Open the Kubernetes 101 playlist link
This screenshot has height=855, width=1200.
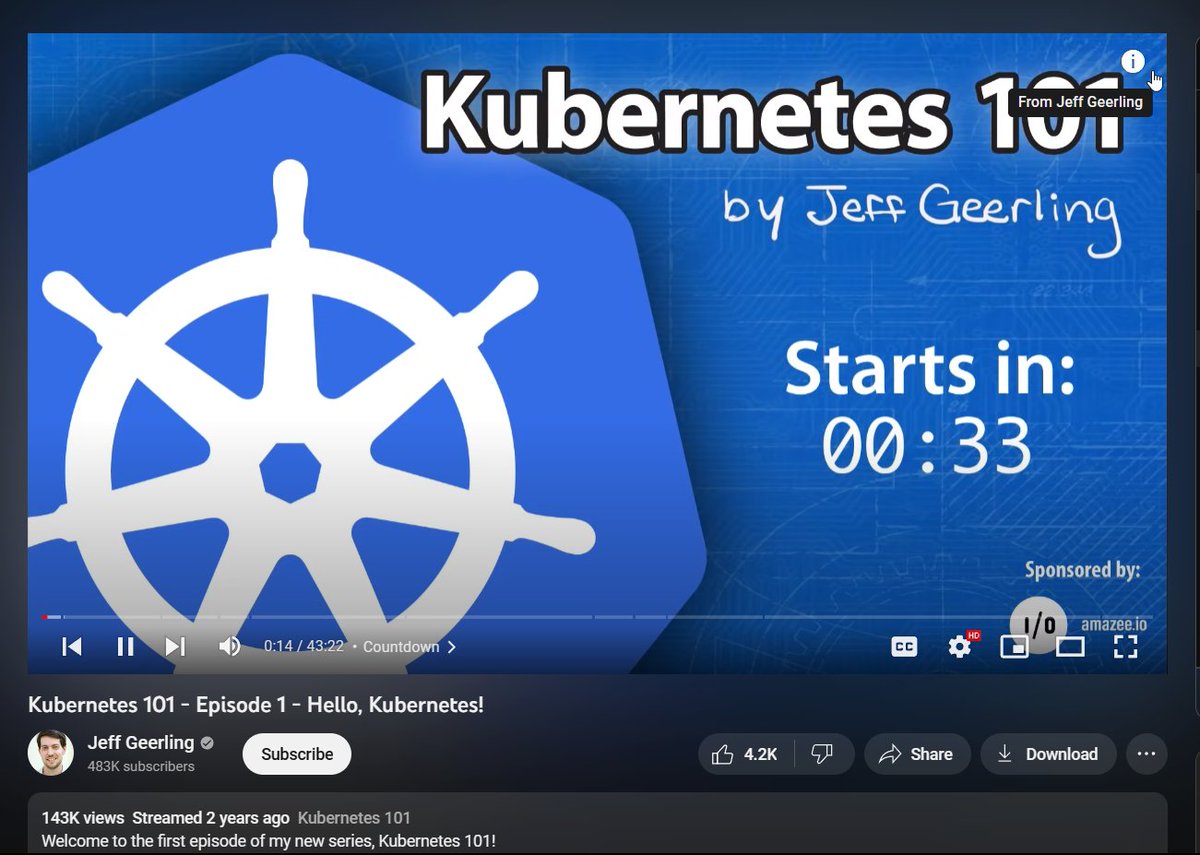[x=354, y=818]
